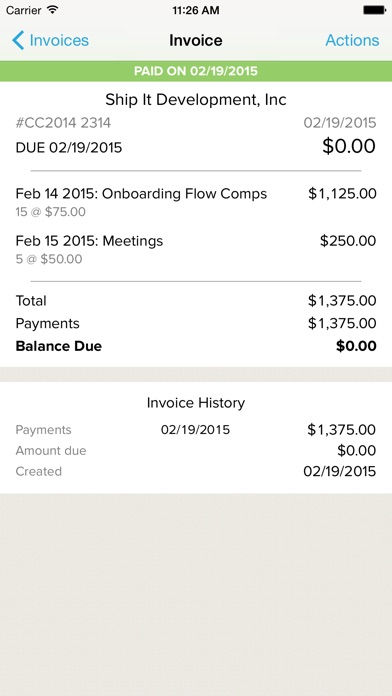Tap the battery icon in status bar

pos(374,10)
